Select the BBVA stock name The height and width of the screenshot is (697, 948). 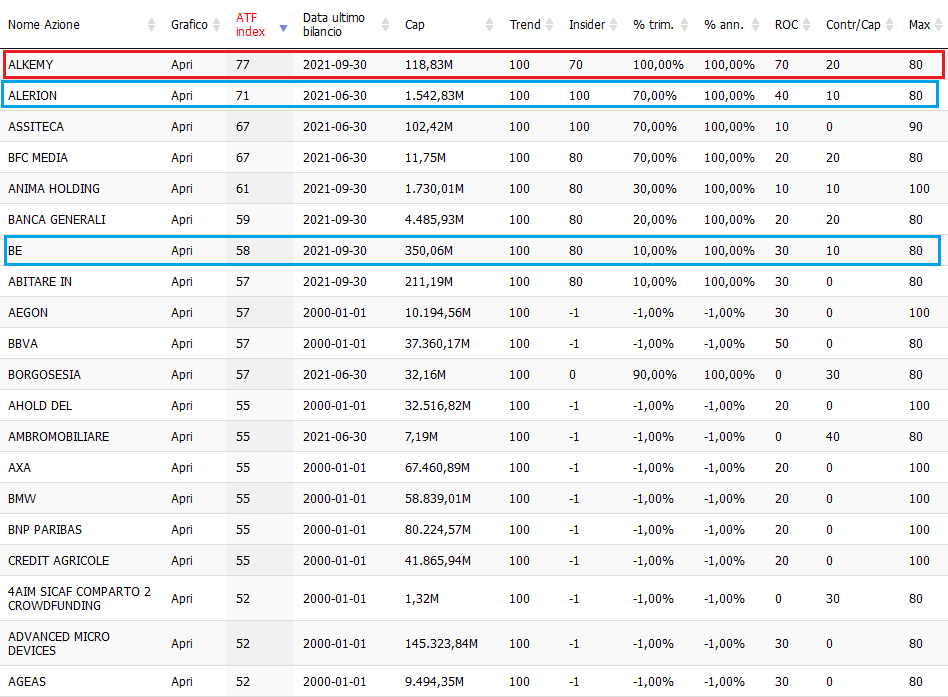click(23, 343)
